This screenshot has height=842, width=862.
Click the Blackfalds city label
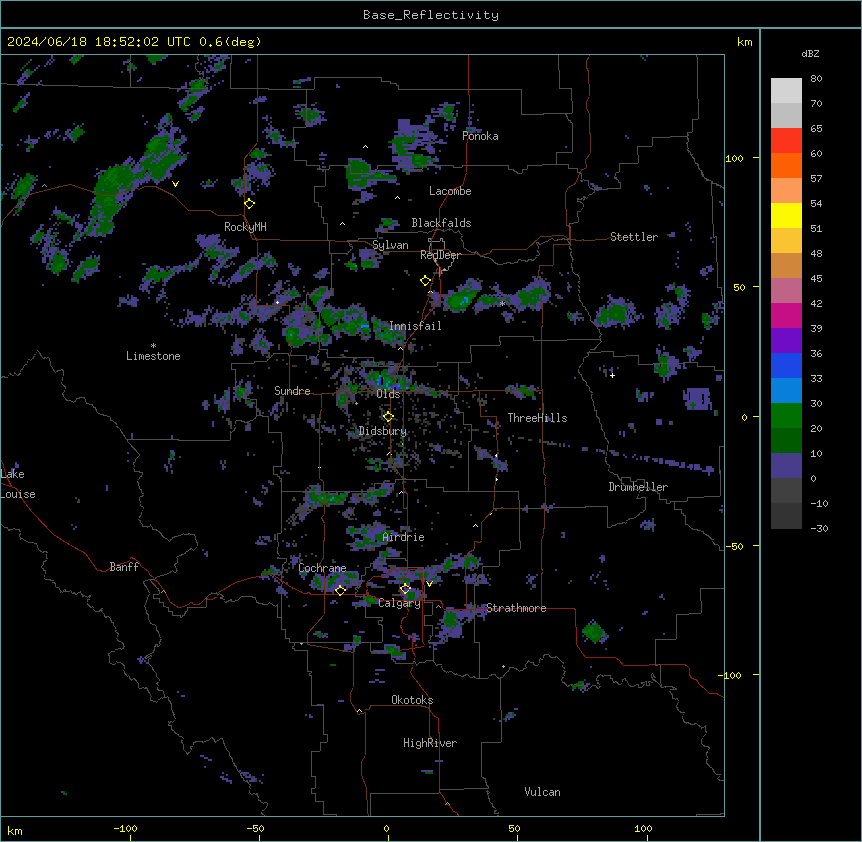441,223
